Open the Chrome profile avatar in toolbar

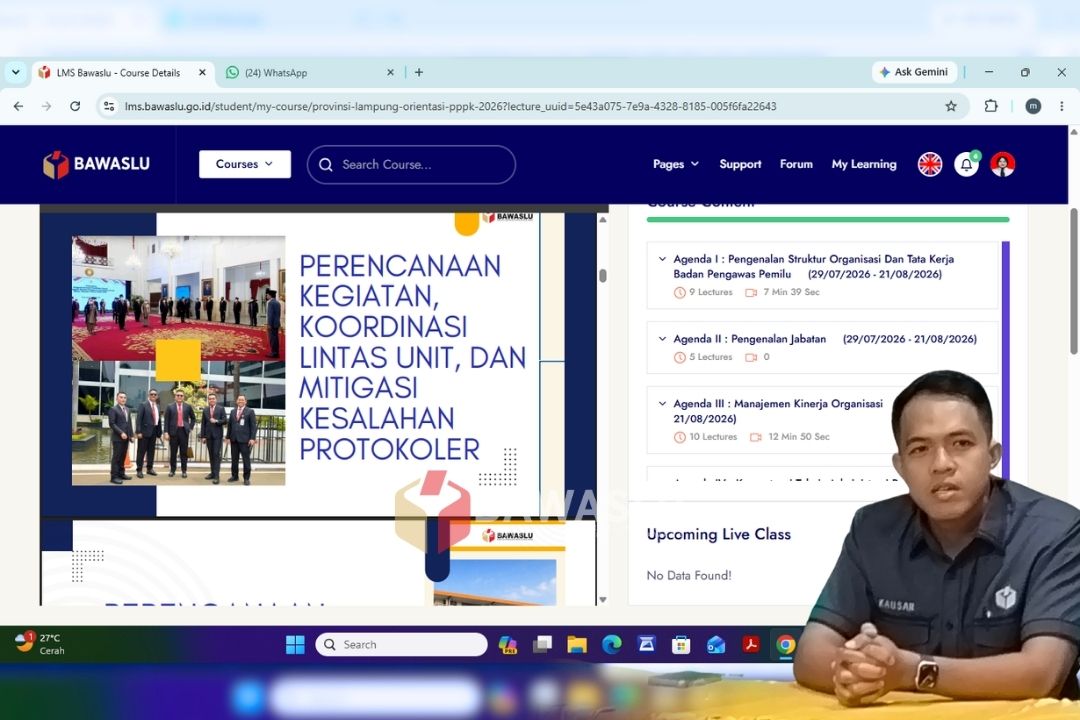1032,106
